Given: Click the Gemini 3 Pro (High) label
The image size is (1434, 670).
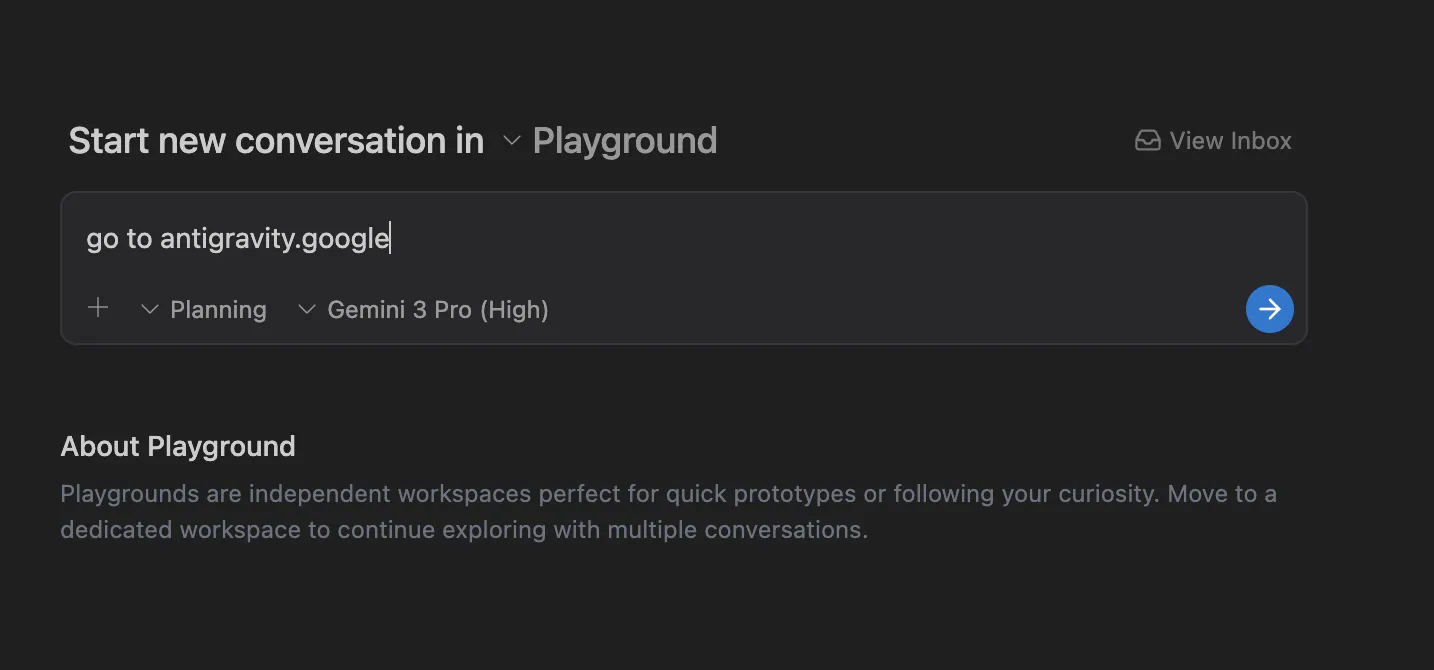Looking at the screenshot, I should point(437,309).
